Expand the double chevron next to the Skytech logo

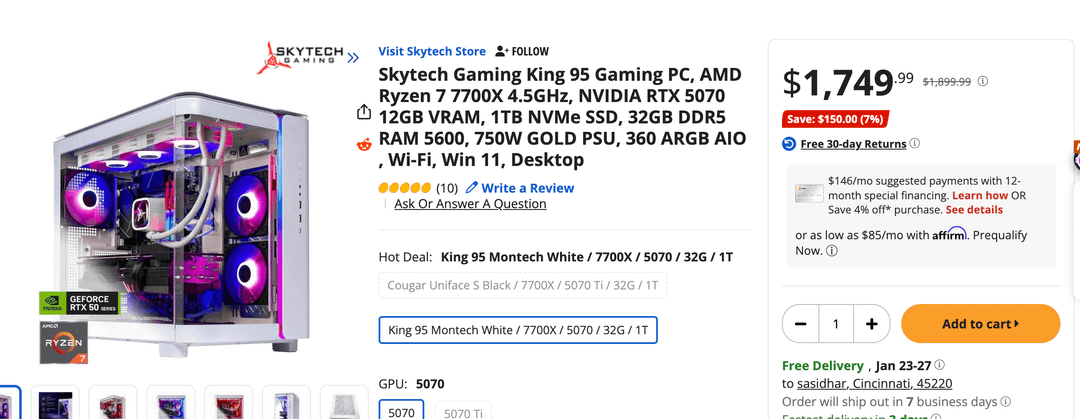[x=353, y=57]
